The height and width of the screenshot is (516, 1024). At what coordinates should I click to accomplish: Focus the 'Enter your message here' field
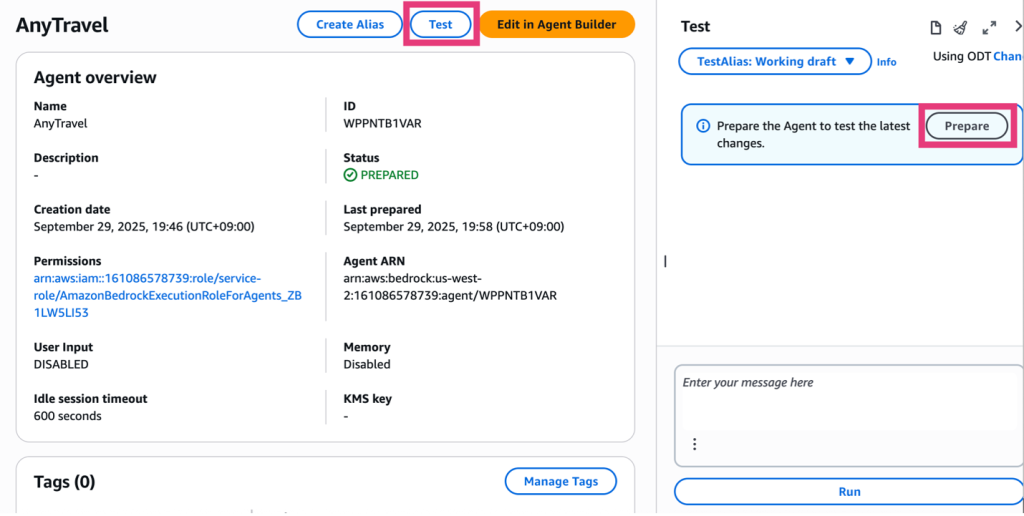click(848, 400)
